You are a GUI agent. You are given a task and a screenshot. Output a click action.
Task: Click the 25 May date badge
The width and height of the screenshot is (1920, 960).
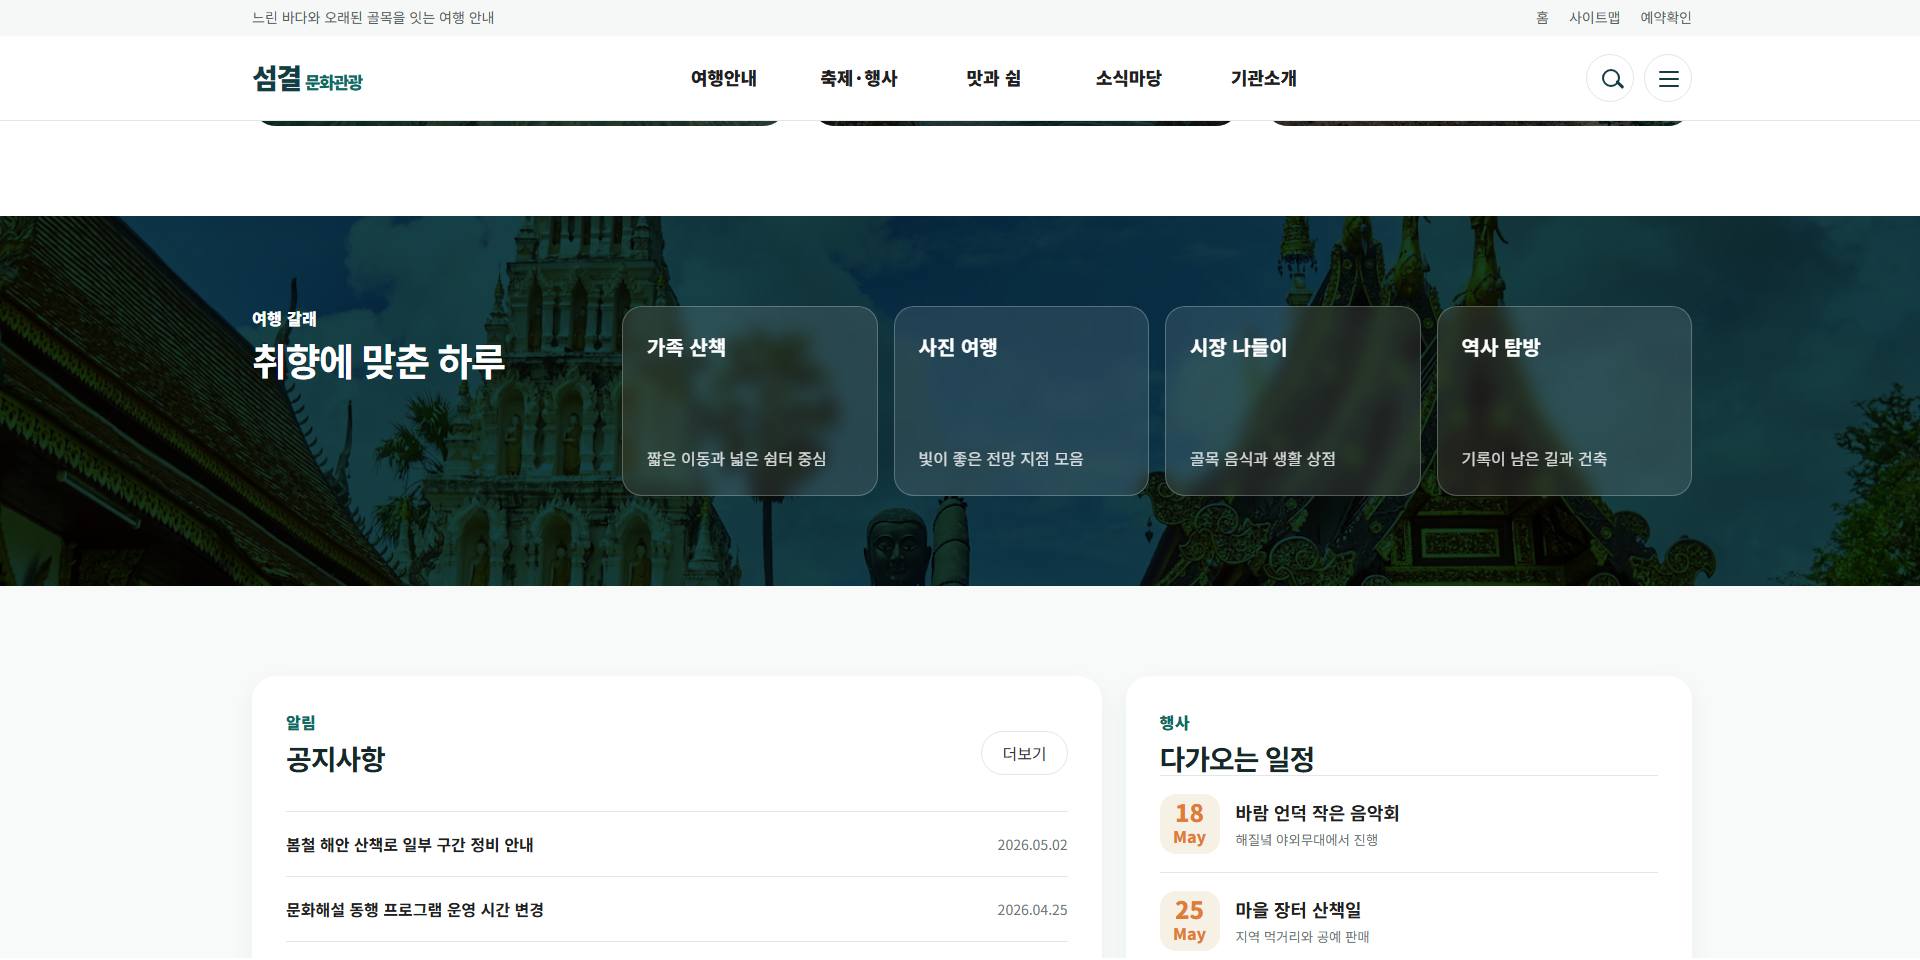click(x=1189, y=921)
